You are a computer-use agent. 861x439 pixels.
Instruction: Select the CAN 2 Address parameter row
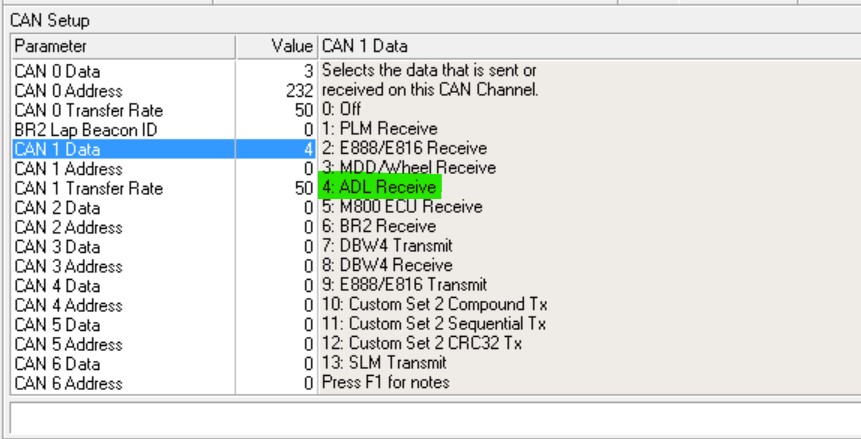(164, 227)
